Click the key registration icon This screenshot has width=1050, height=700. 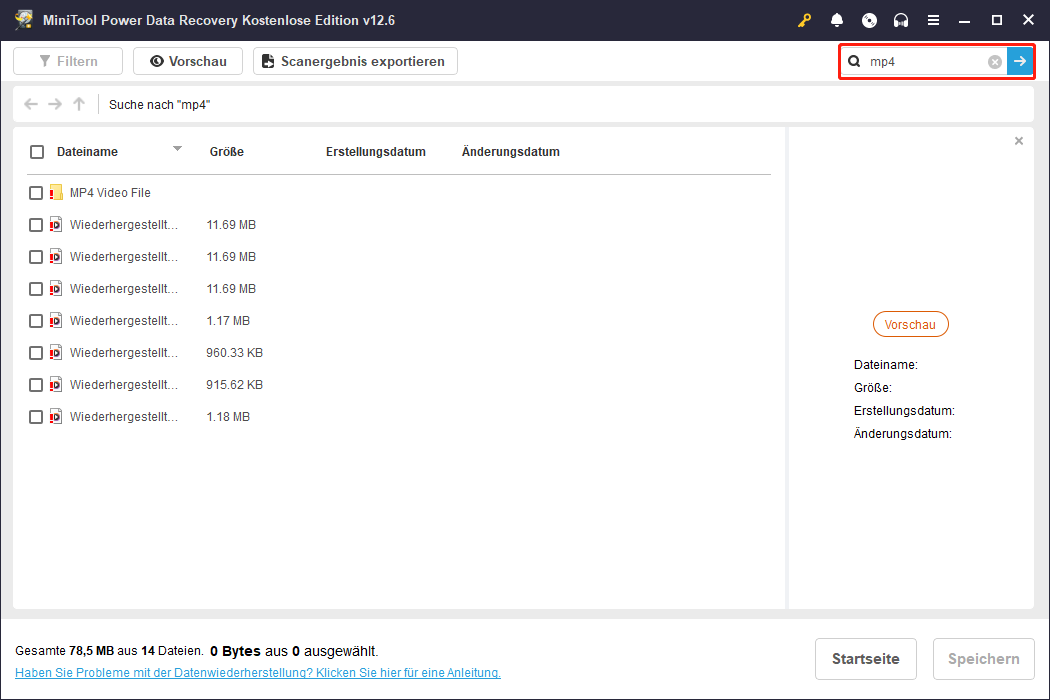tap(804, 20)
